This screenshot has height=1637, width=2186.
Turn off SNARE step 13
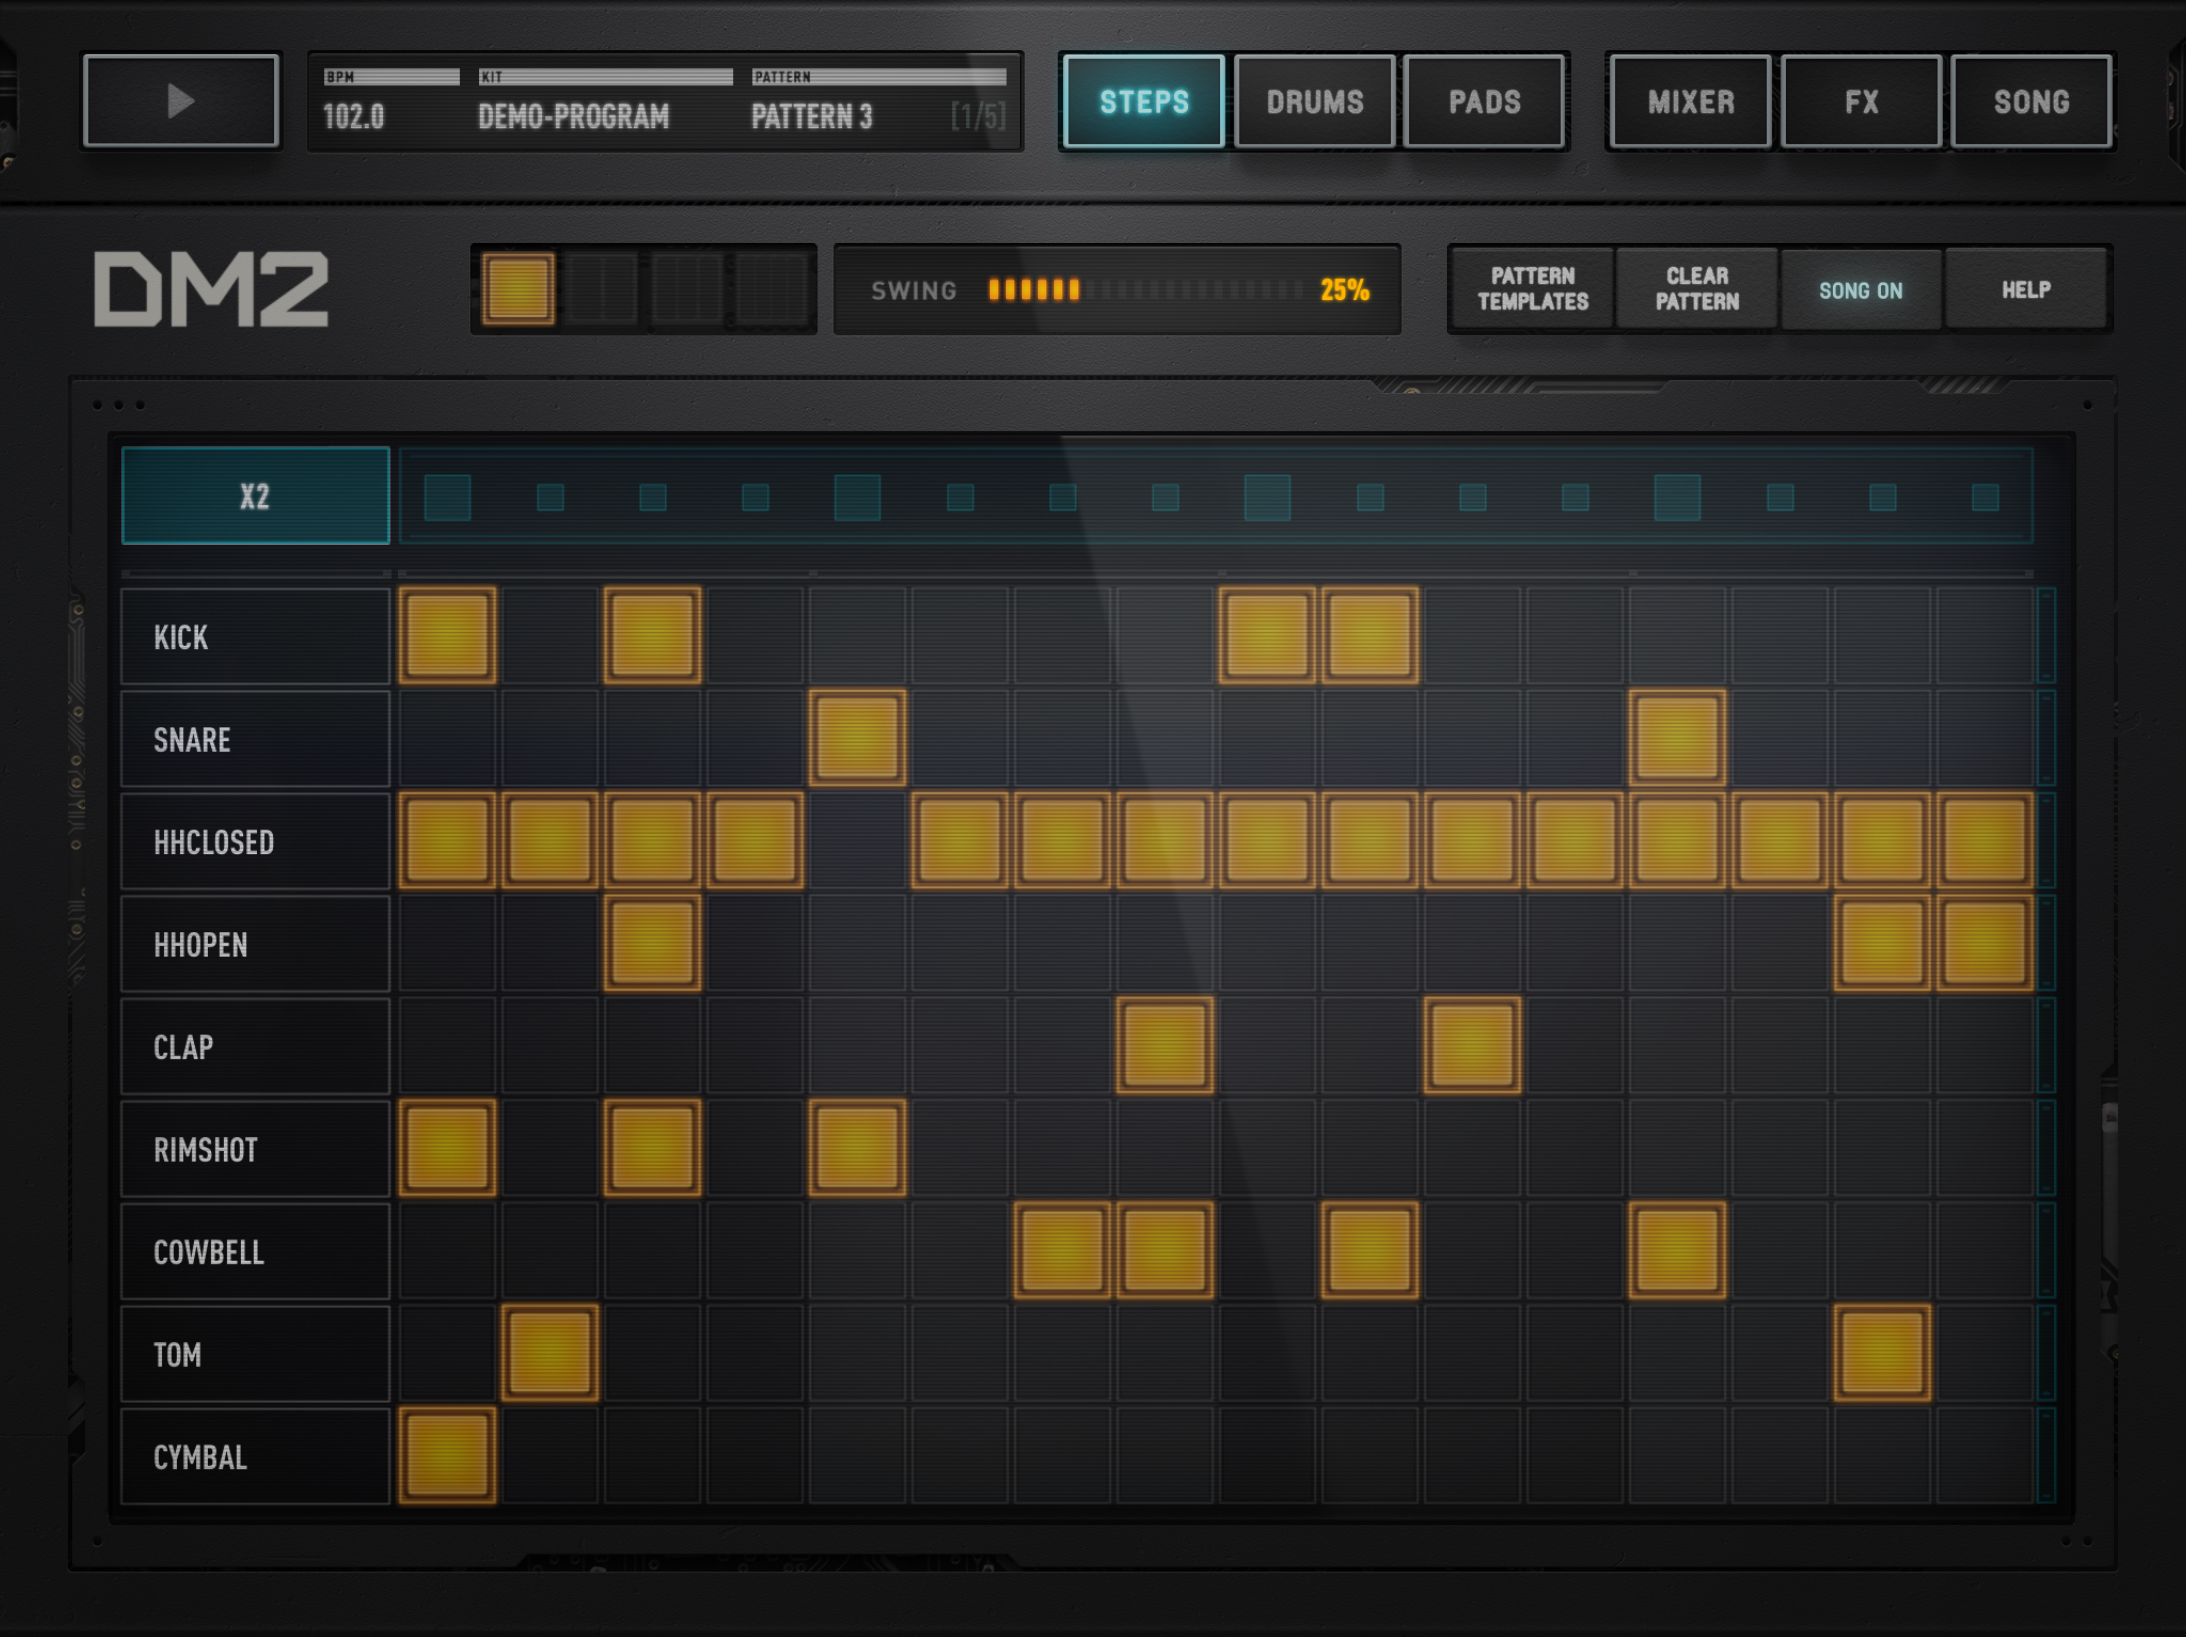point(1677,739)
